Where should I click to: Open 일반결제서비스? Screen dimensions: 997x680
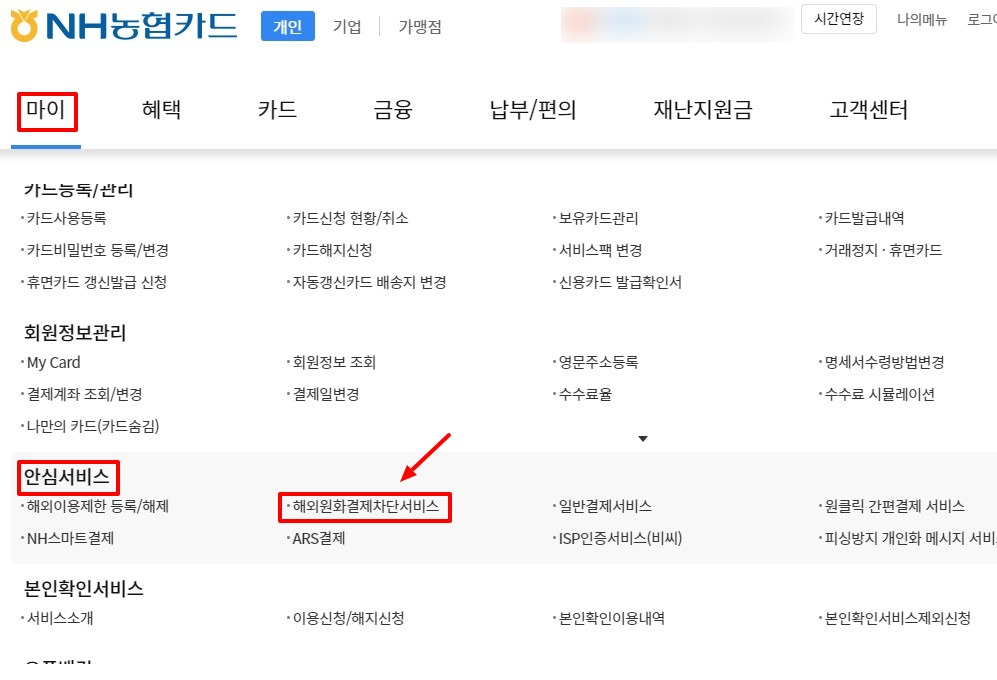(605, 506)
